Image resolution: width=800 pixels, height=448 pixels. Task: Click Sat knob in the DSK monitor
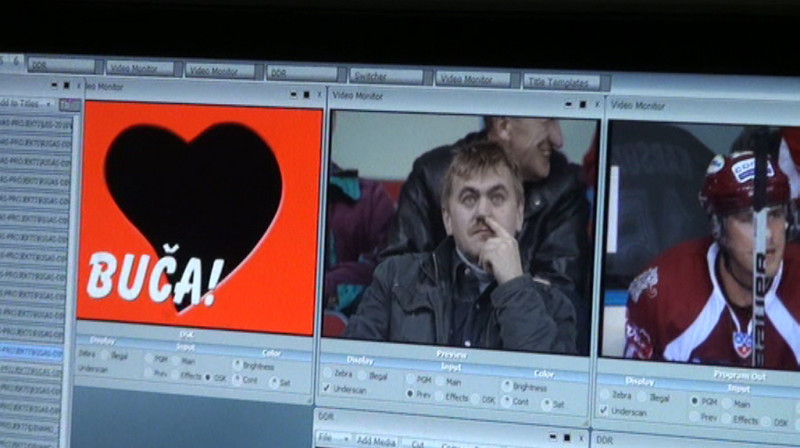point(274,382)
